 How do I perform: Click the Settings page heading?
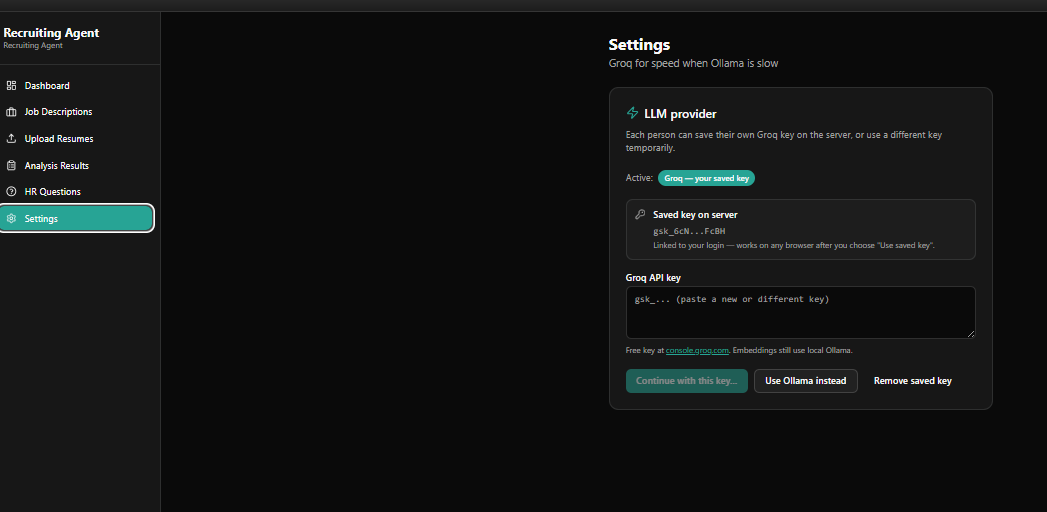(639, 45)
